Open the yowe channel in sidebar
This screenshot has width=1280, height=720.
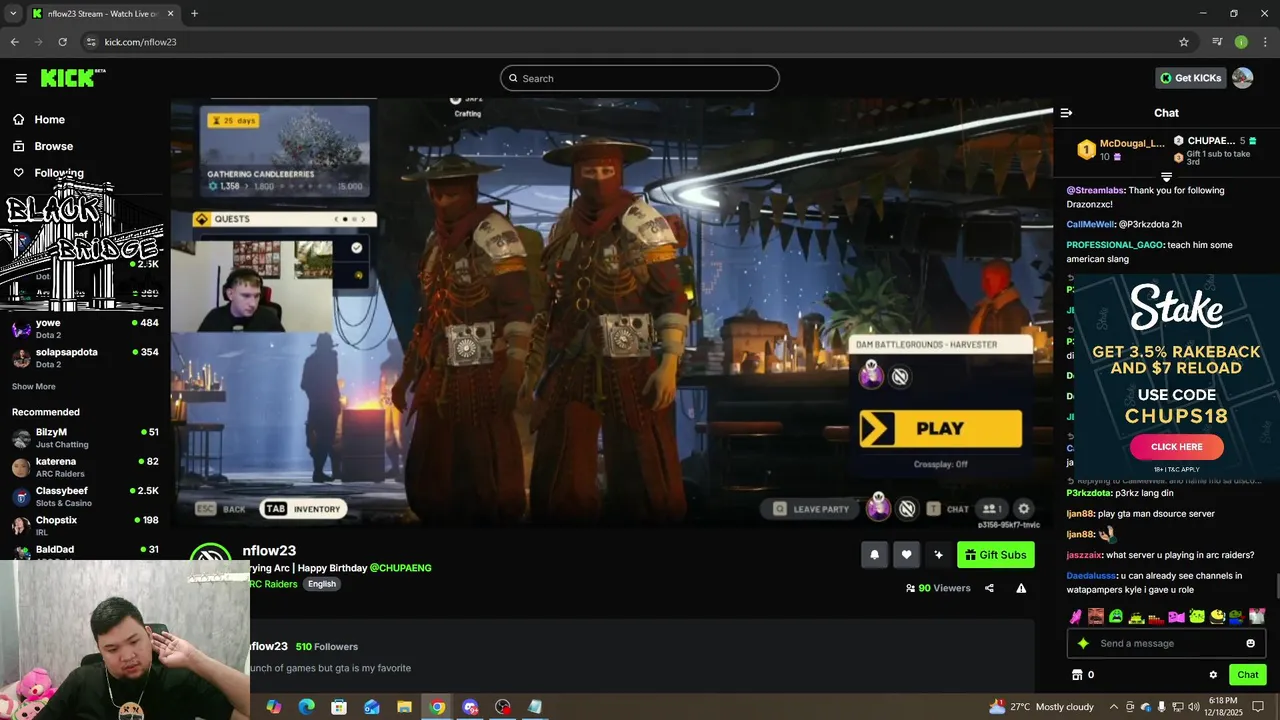85,328
